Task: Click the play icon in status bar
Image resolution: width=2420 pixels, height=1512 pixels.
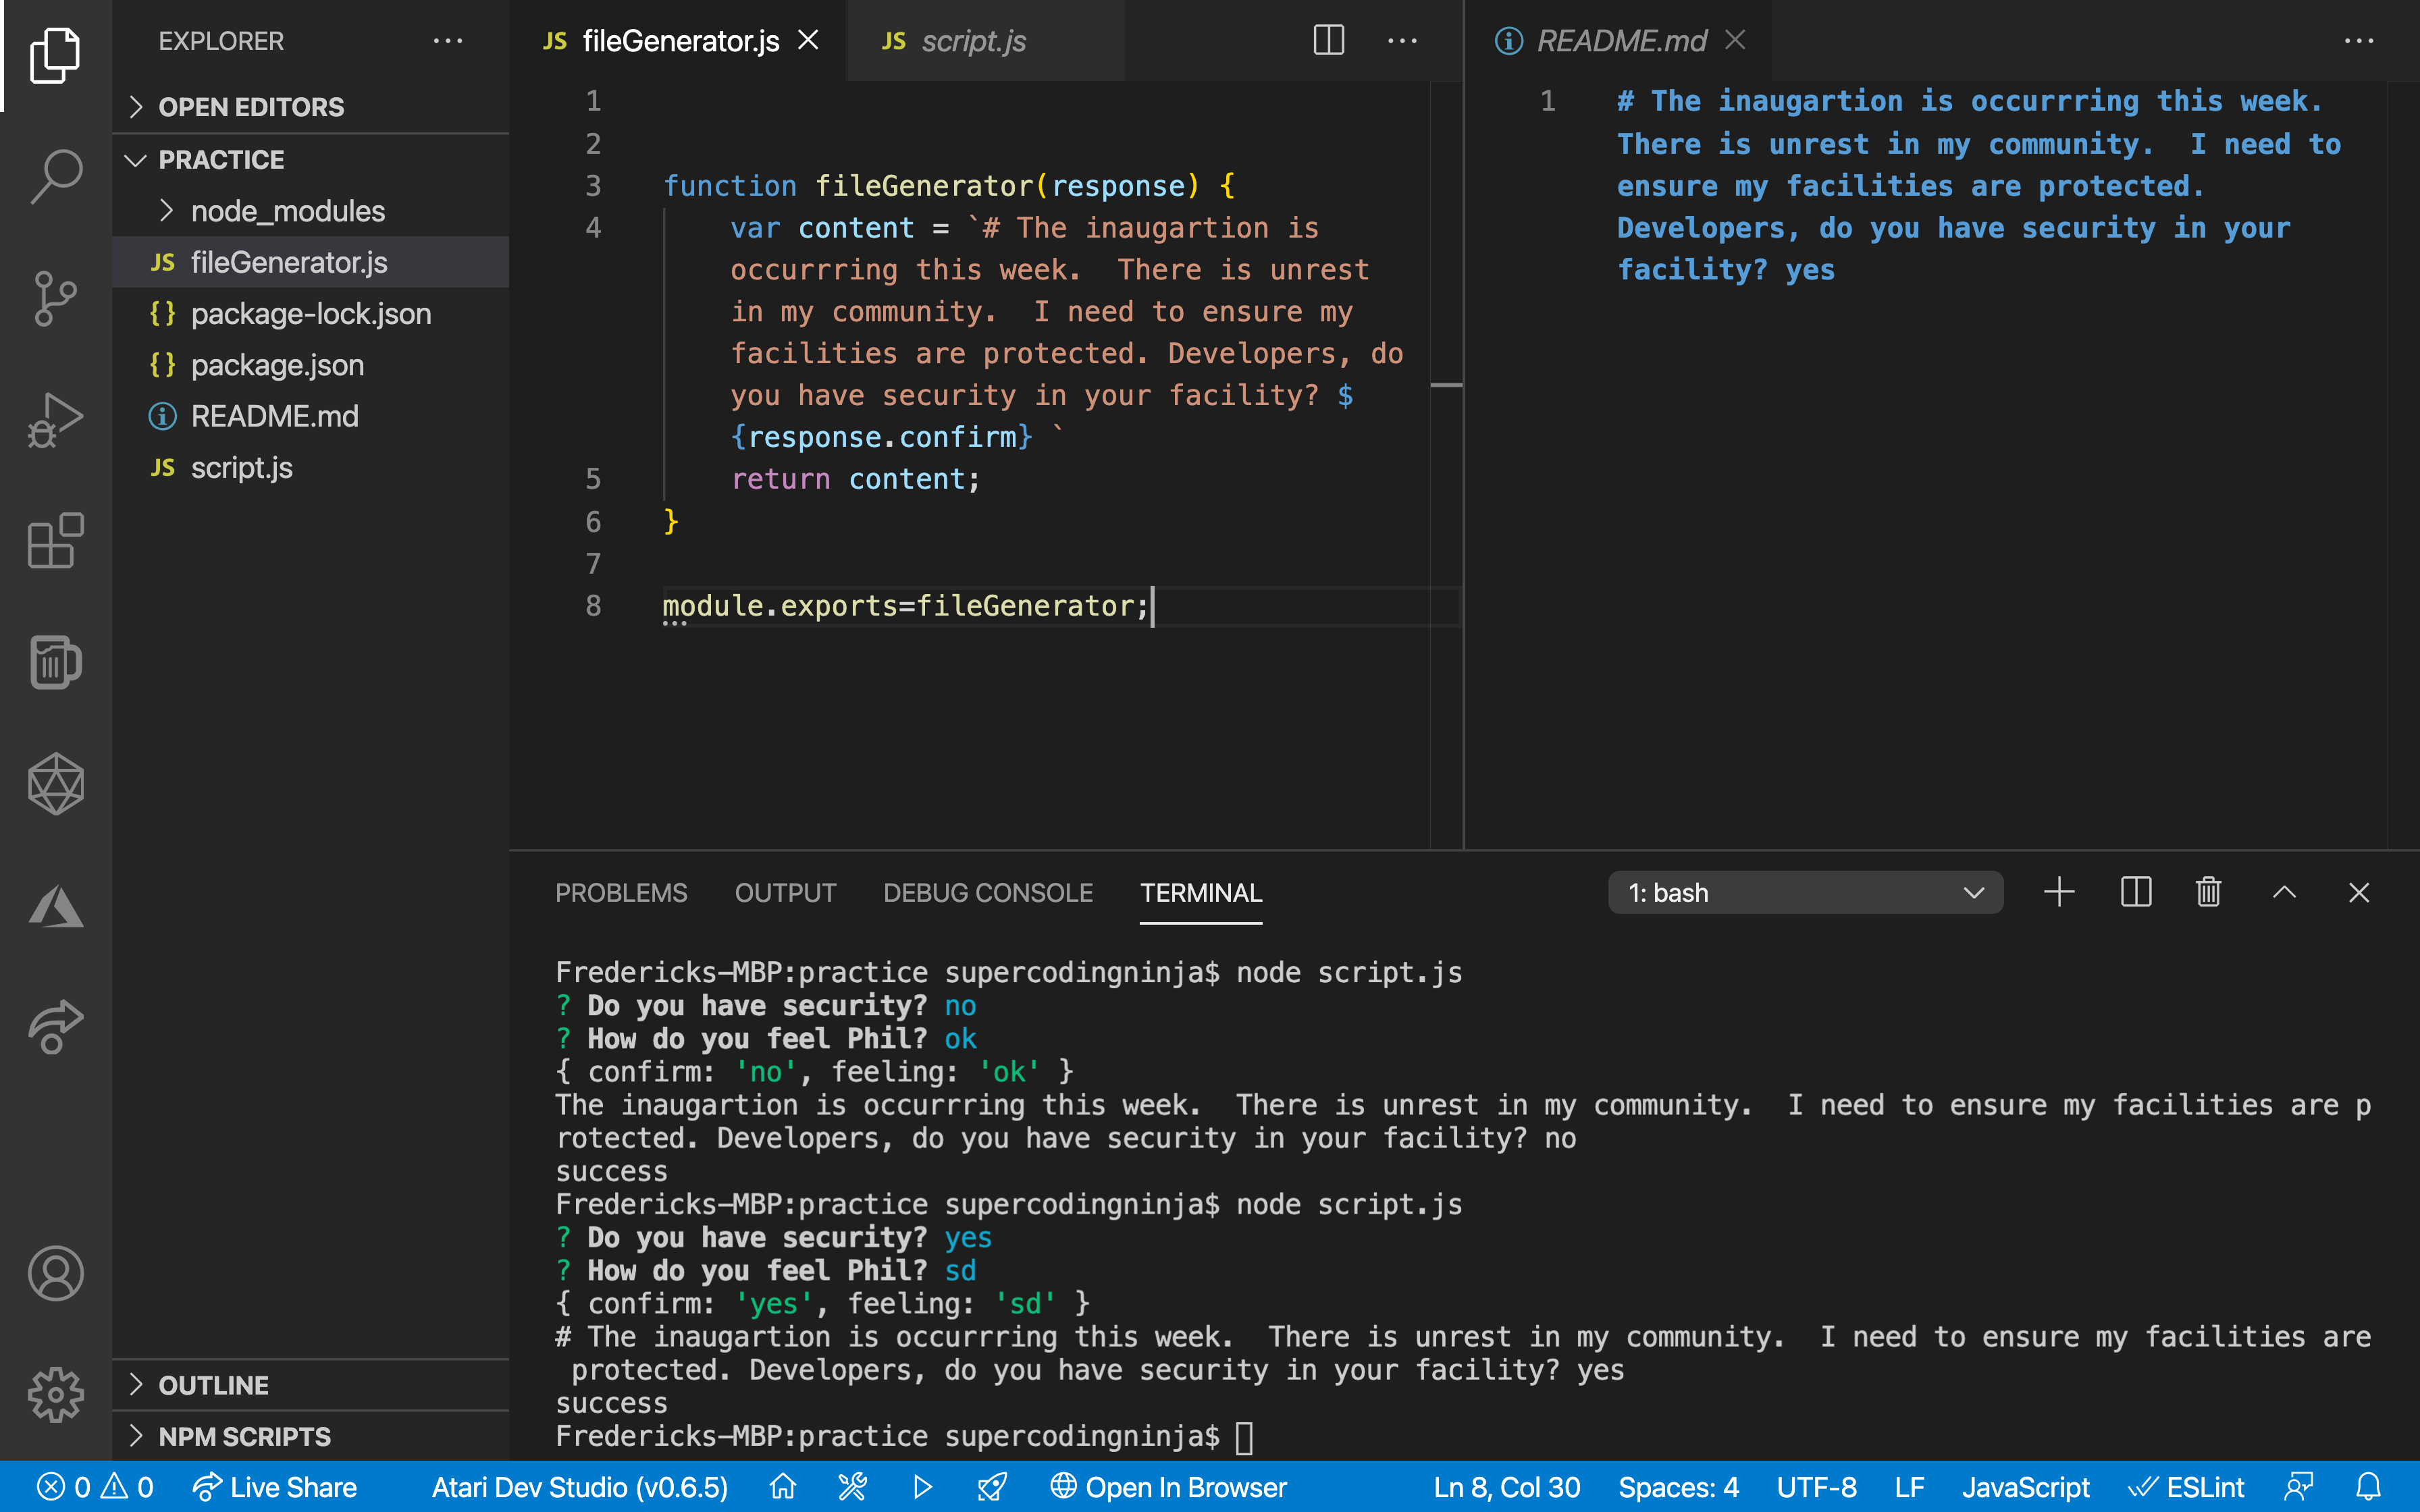Action: [x=922, y=1487]
